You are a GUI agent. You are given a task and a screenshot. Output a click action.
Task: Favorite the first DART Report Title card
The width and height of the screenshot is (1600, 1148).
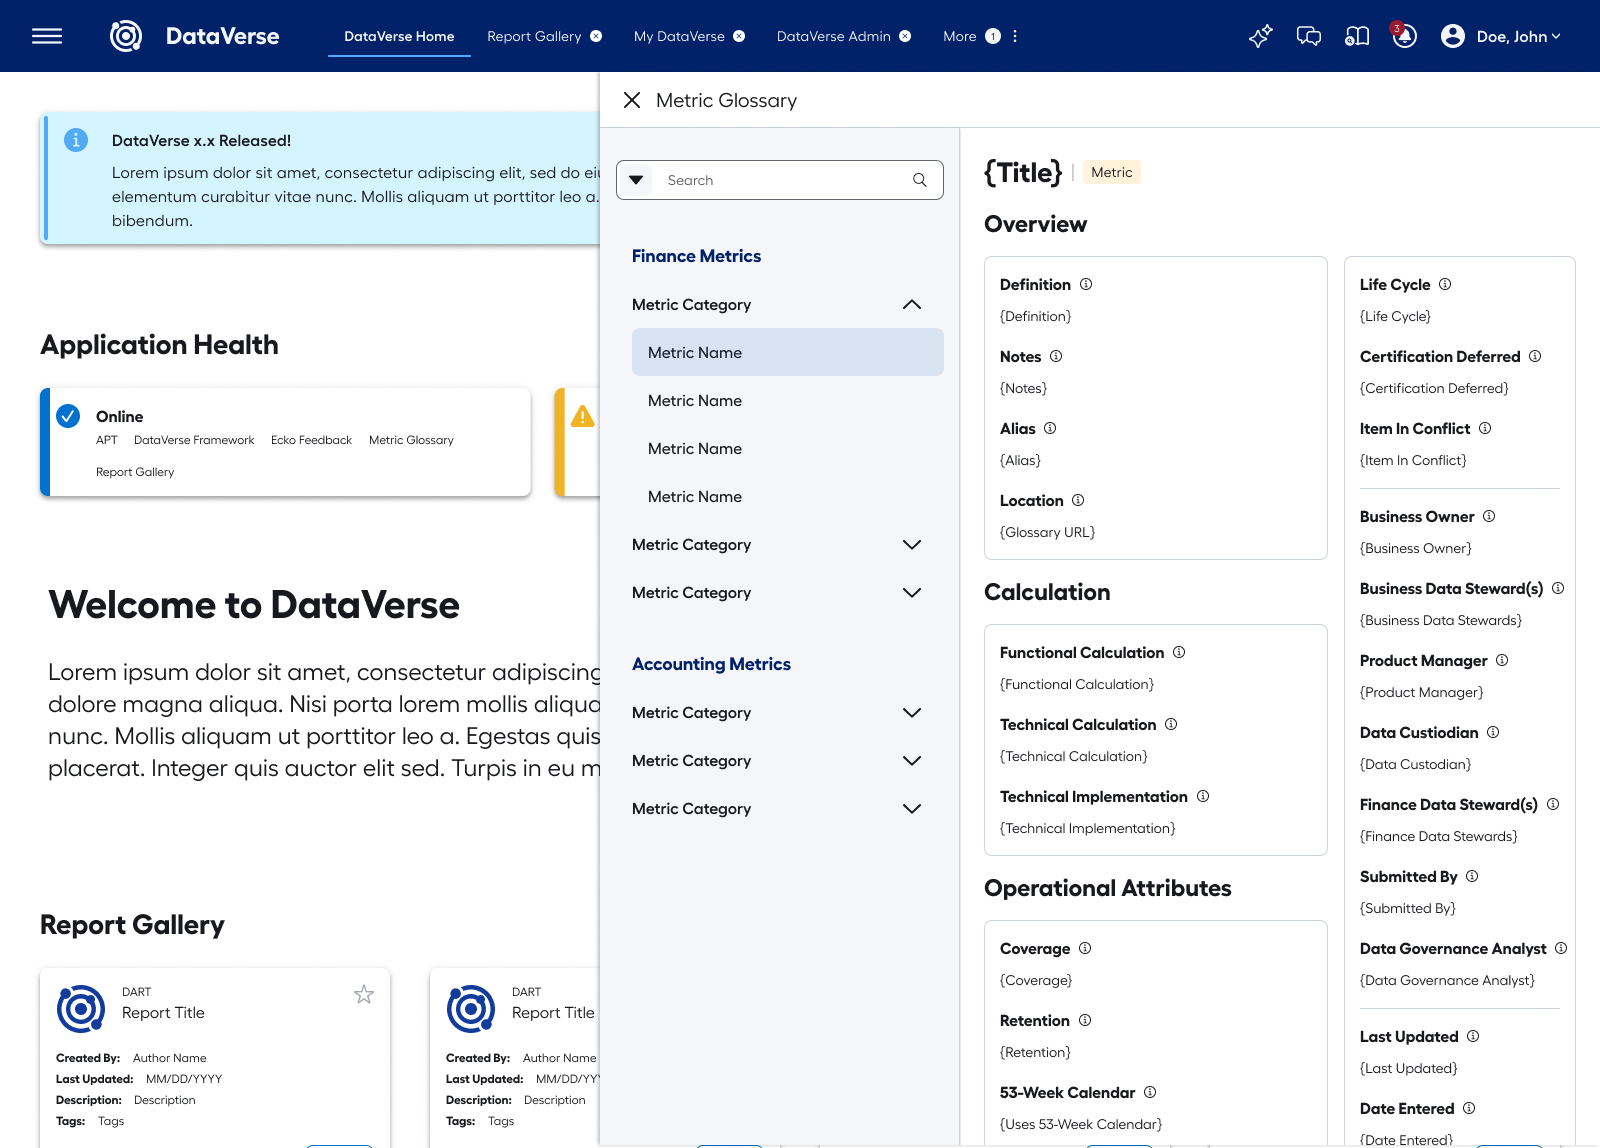[x=364, y=994]
